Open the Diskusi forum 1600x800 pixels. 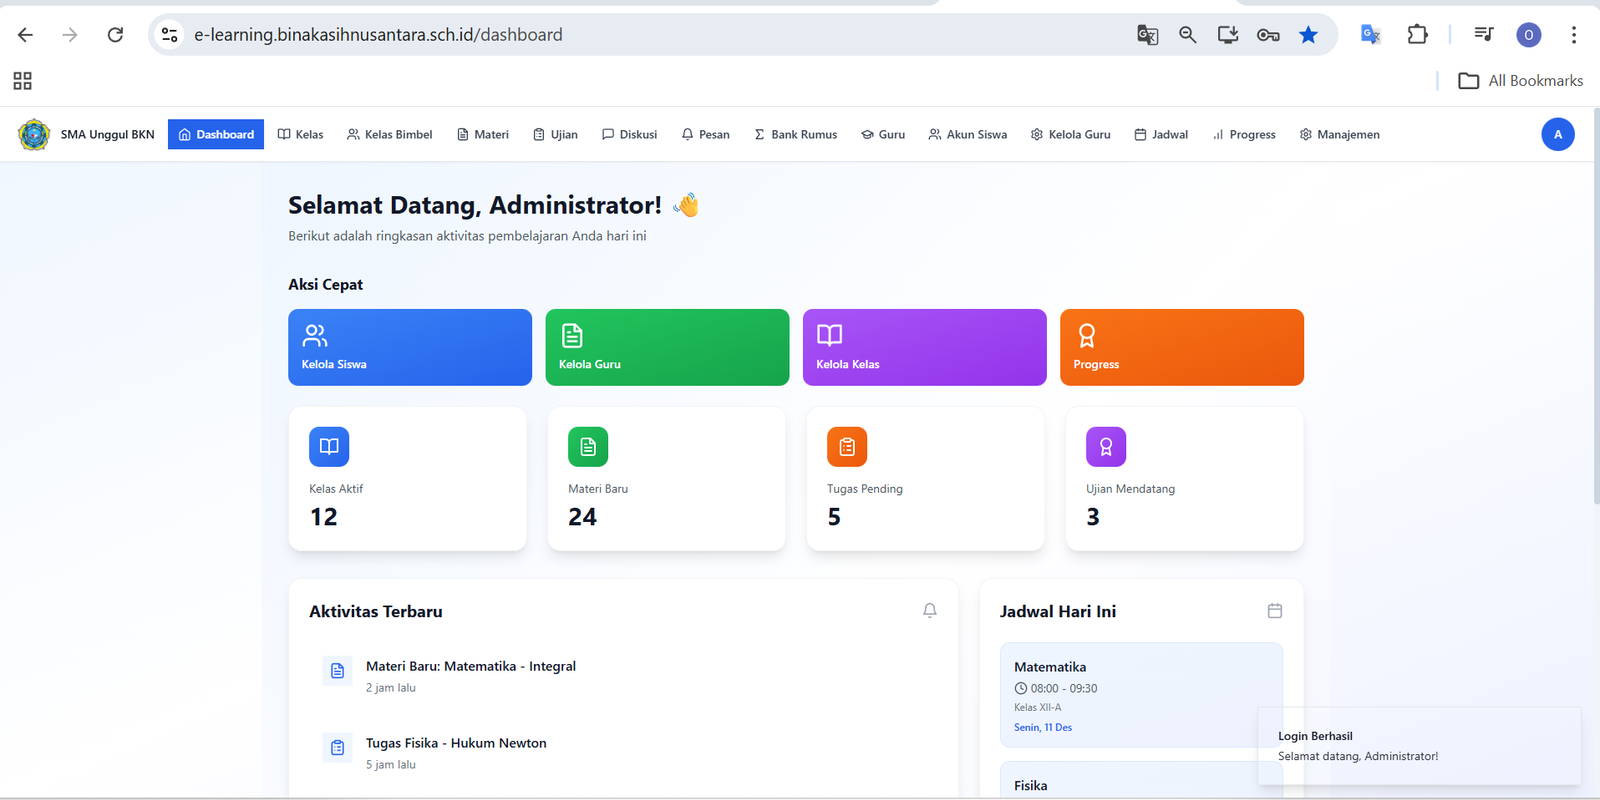pyautogui.click(x=629, y=134)
